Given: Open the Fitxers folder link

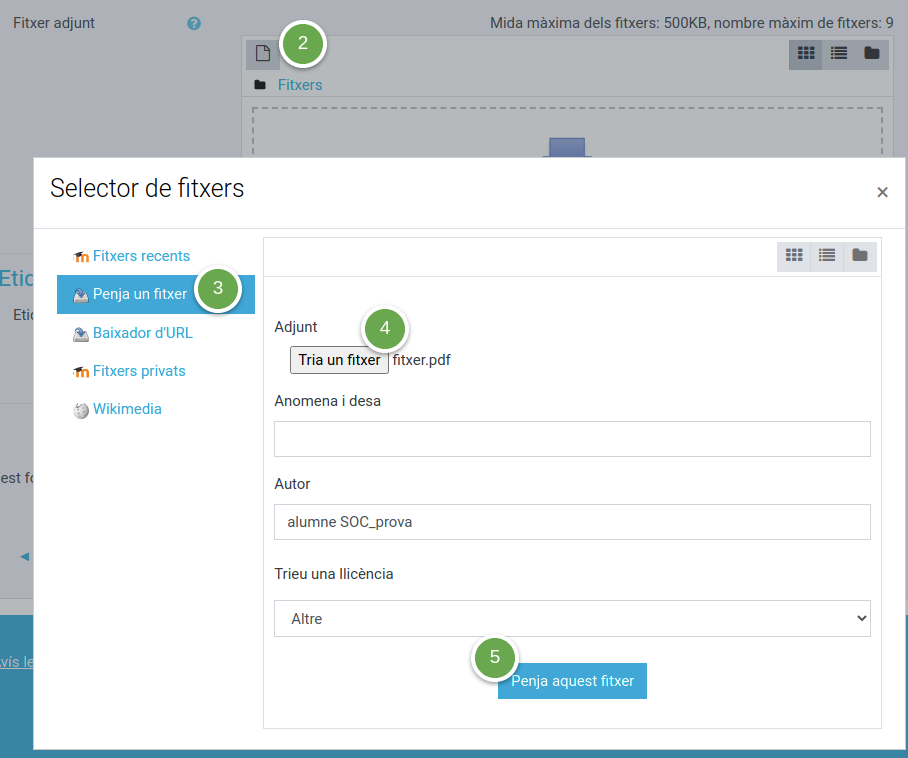Looking at the screenshot, I should [299, 85].
